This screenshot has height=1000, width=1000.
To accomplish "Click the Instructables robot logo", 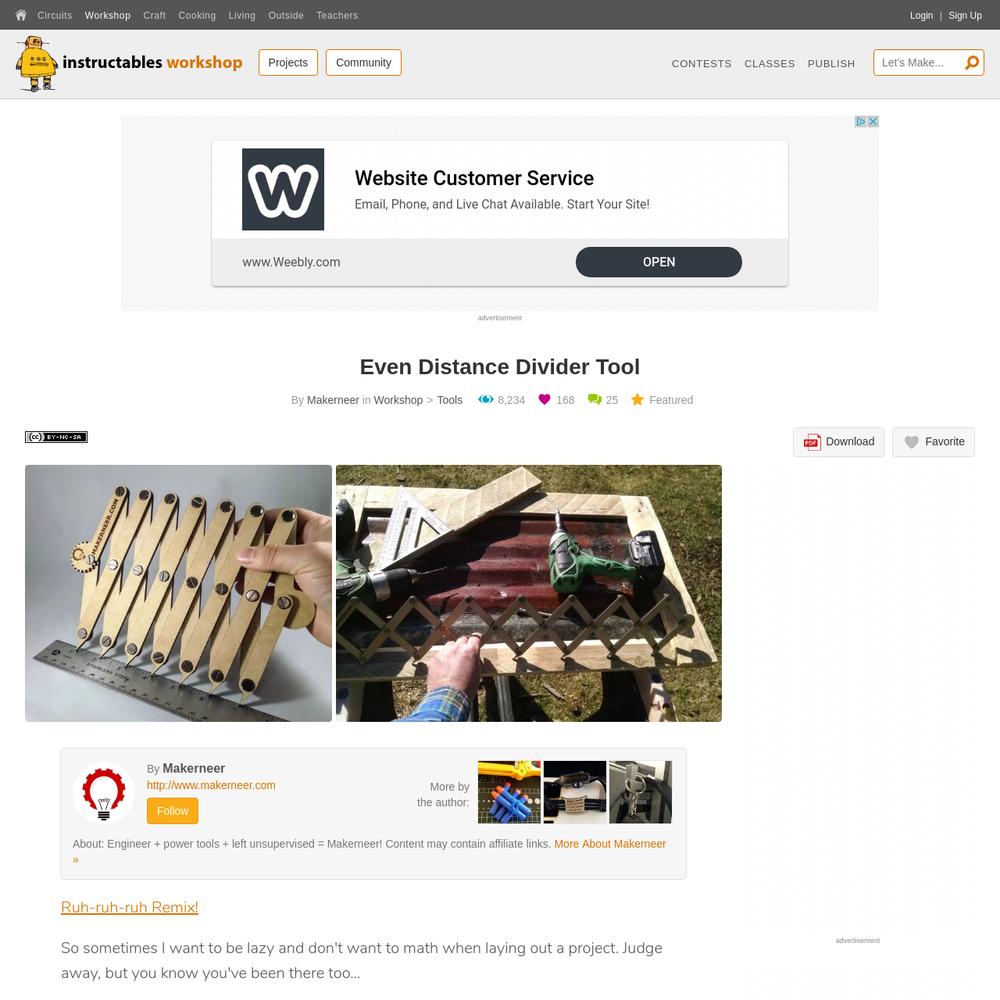I will (36, 64).
